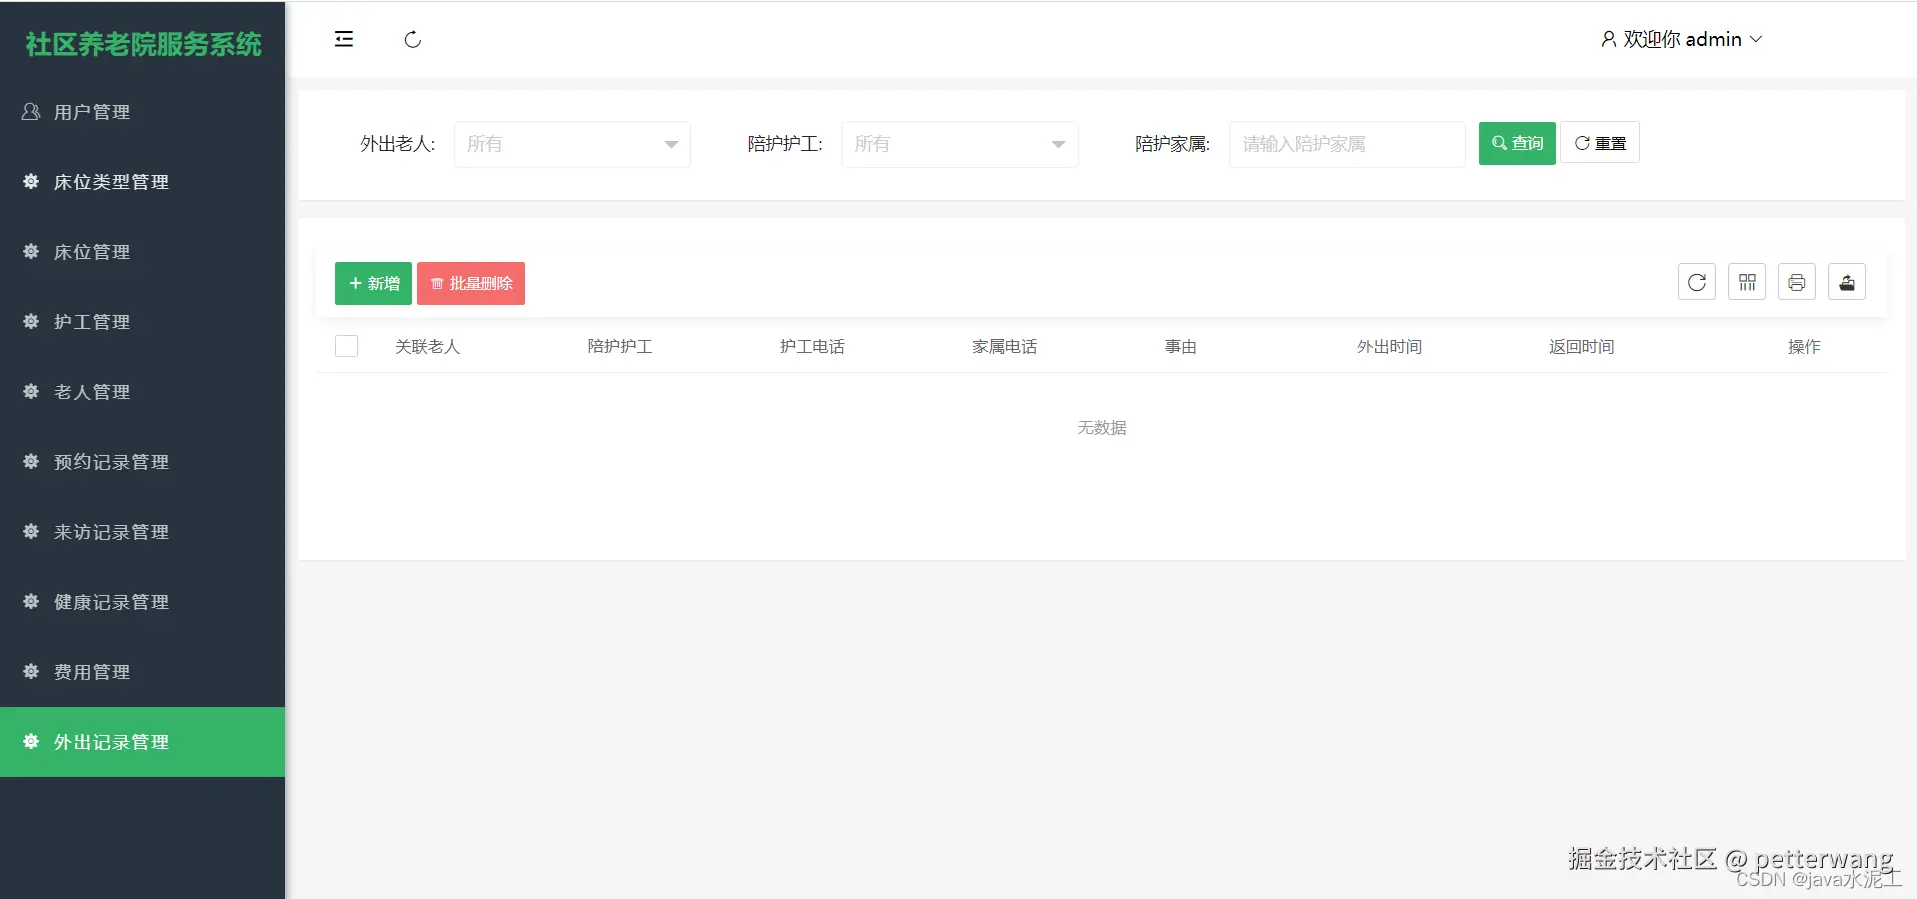Open the column filter grid icon
Screen dimensions: 1917x899
(1747, 282)
